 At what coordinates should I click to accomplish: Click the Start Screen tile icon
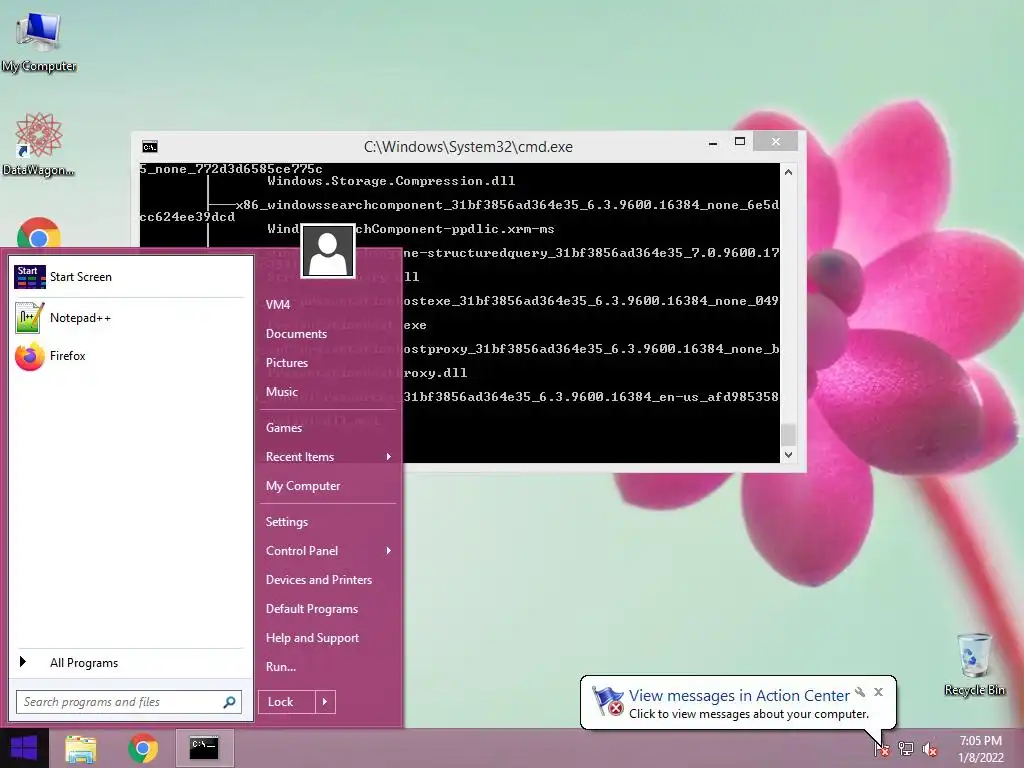(30, 277)
